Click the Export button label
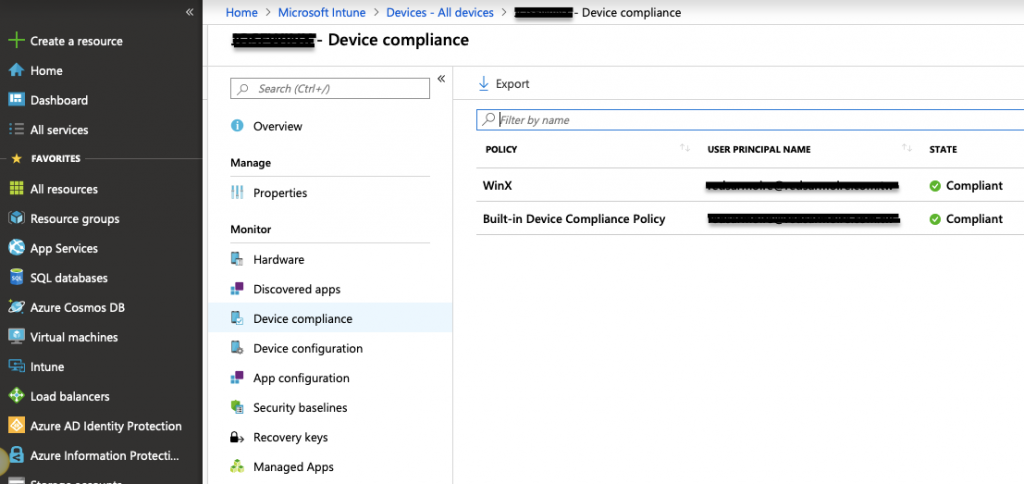 [513, 84]
